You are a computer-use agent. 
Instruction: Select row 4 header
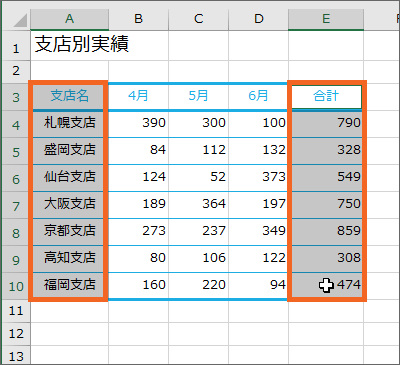click(16, 124)
